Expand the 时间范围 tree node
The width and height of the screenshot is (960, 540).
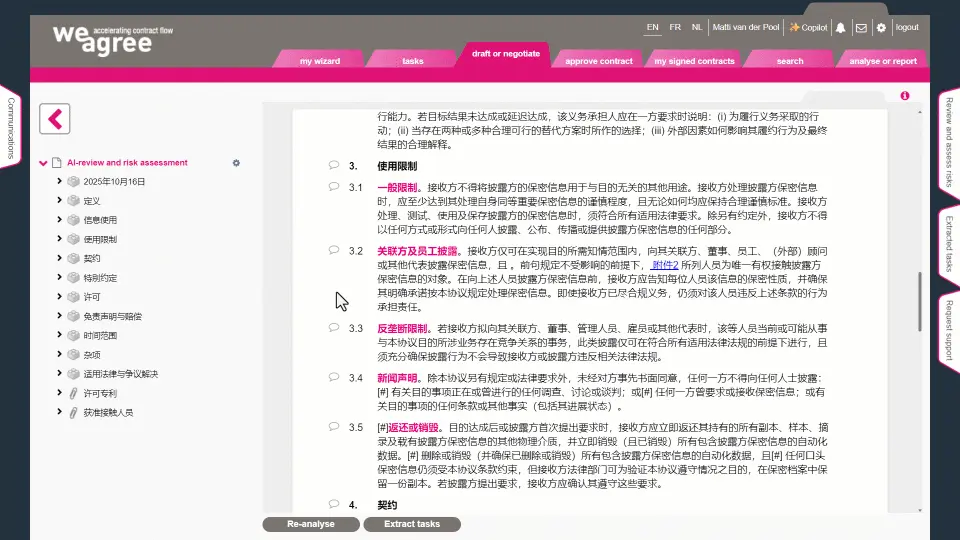(59, 335)
